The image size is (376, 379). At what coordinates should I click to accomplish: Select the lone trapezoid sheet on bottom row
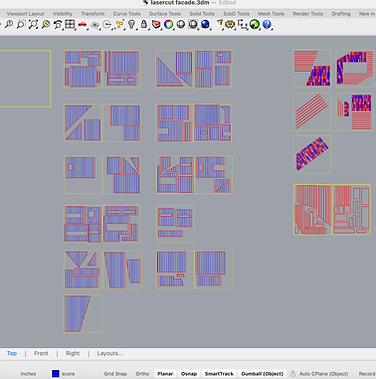(x=83, y=314)
